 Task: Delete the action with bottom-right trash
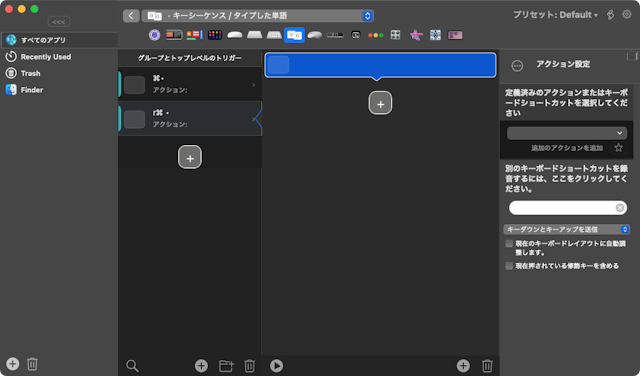[487, 366]
